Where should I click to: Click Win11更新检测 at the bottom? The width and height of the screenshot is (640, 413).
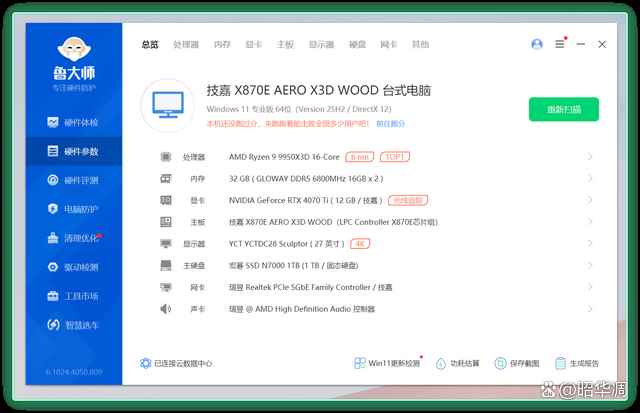tap(387, 363)
